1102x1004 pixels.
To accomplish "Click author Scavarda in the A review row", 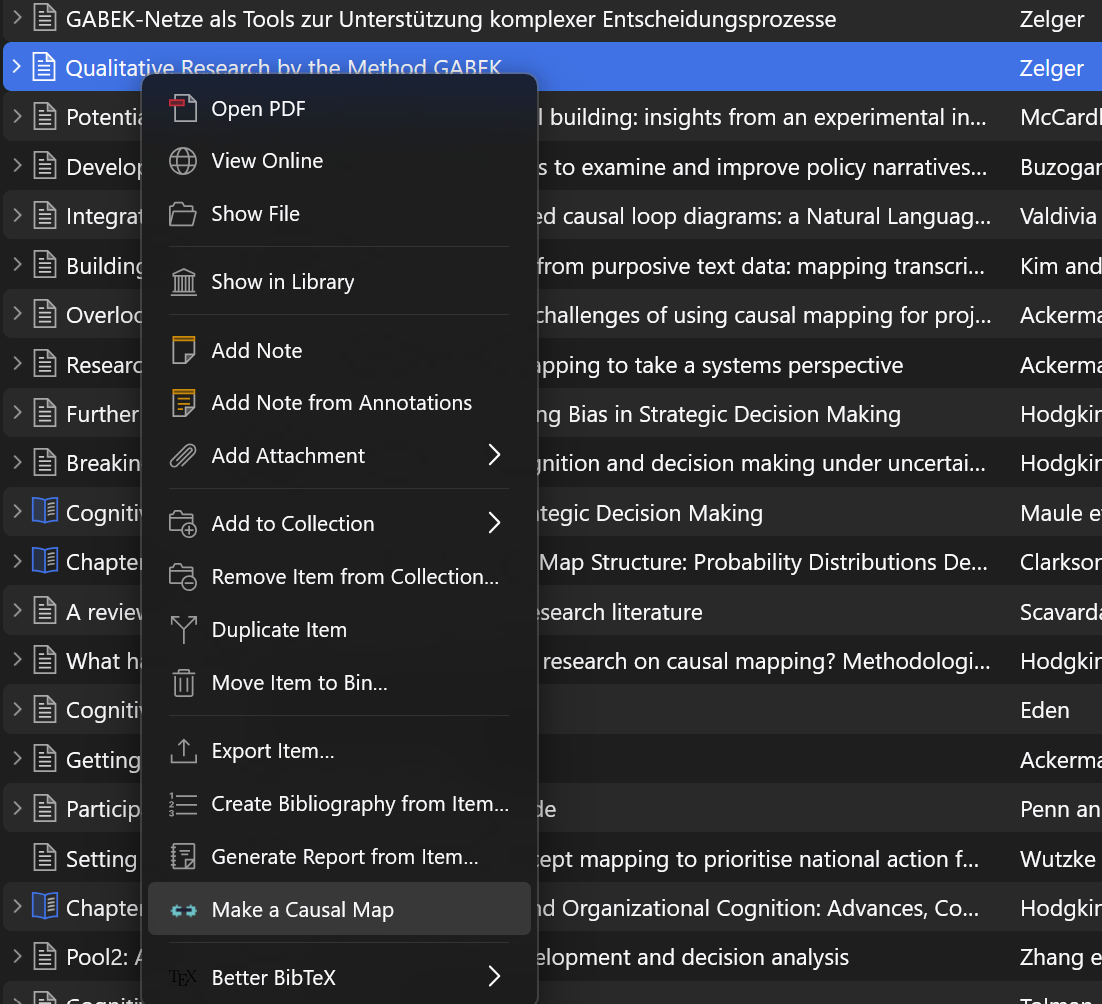I will [x=1061, y=612].
